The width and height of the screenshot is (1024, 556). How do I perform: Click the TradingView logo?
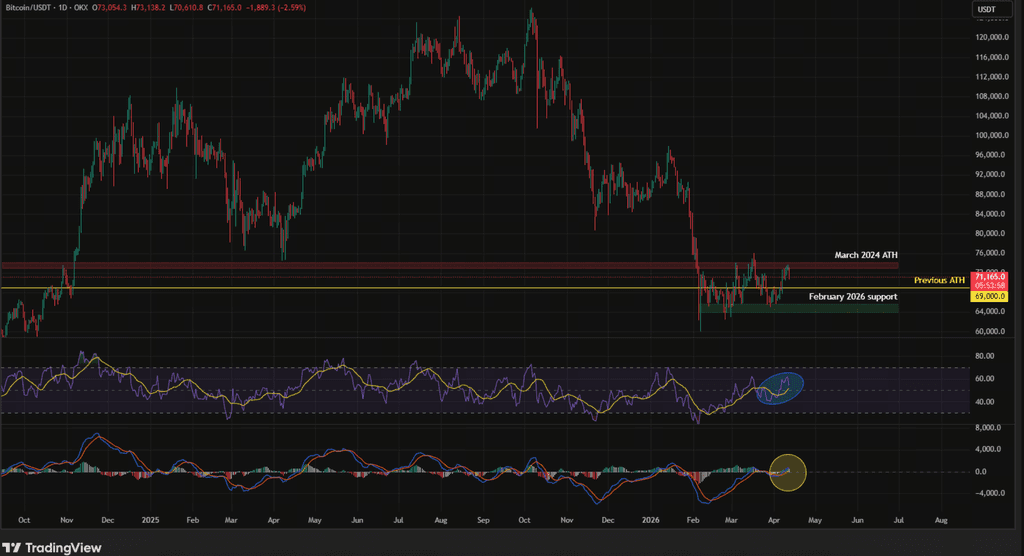click(x=52, y=548)
